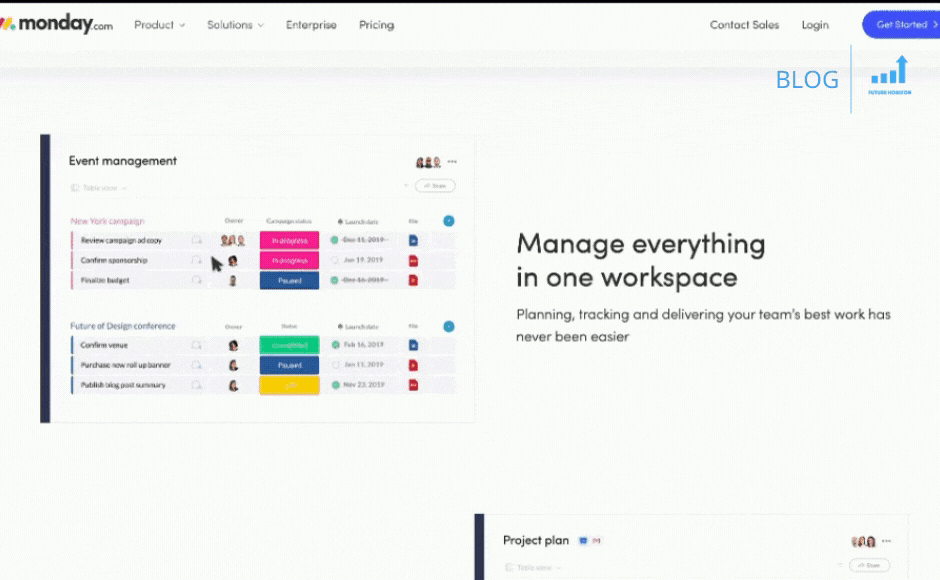Image resolution: width=940 pixels, height=580 pixels.
Task: Open the Event management three-dot menu
Action: (x=452, y=162)
